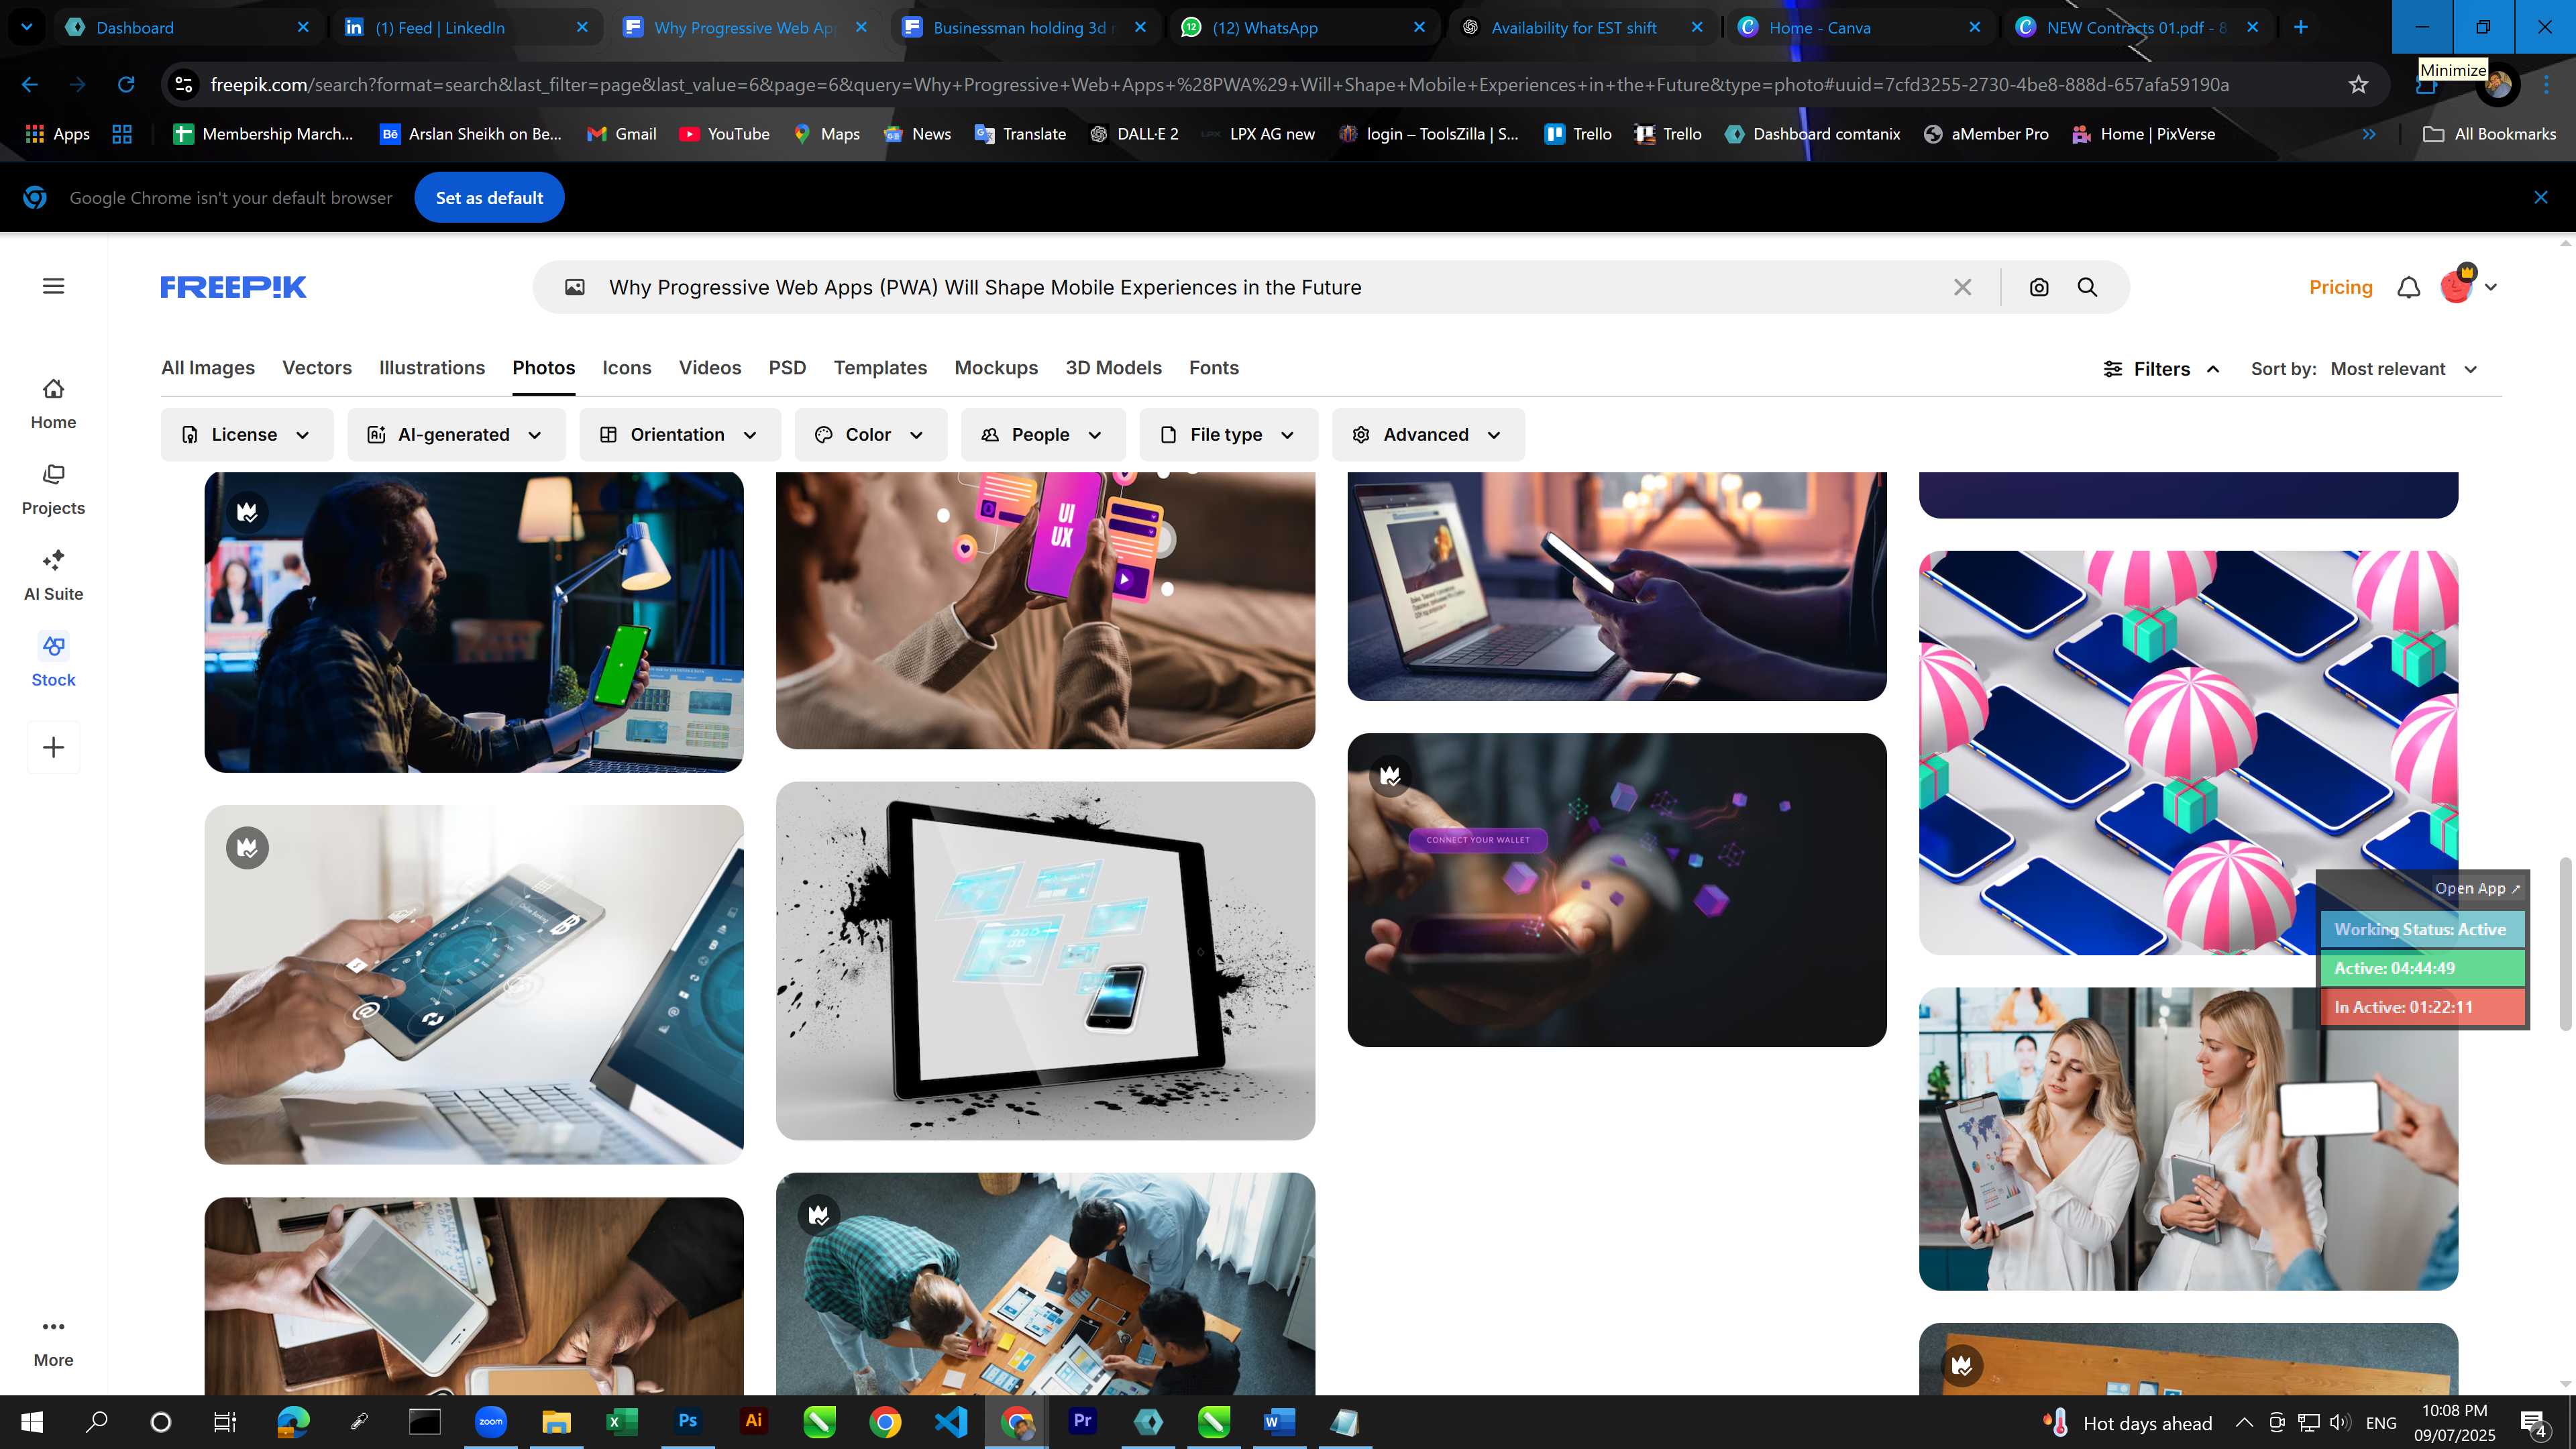Expand People filter dropdown

pos(1043,435)
